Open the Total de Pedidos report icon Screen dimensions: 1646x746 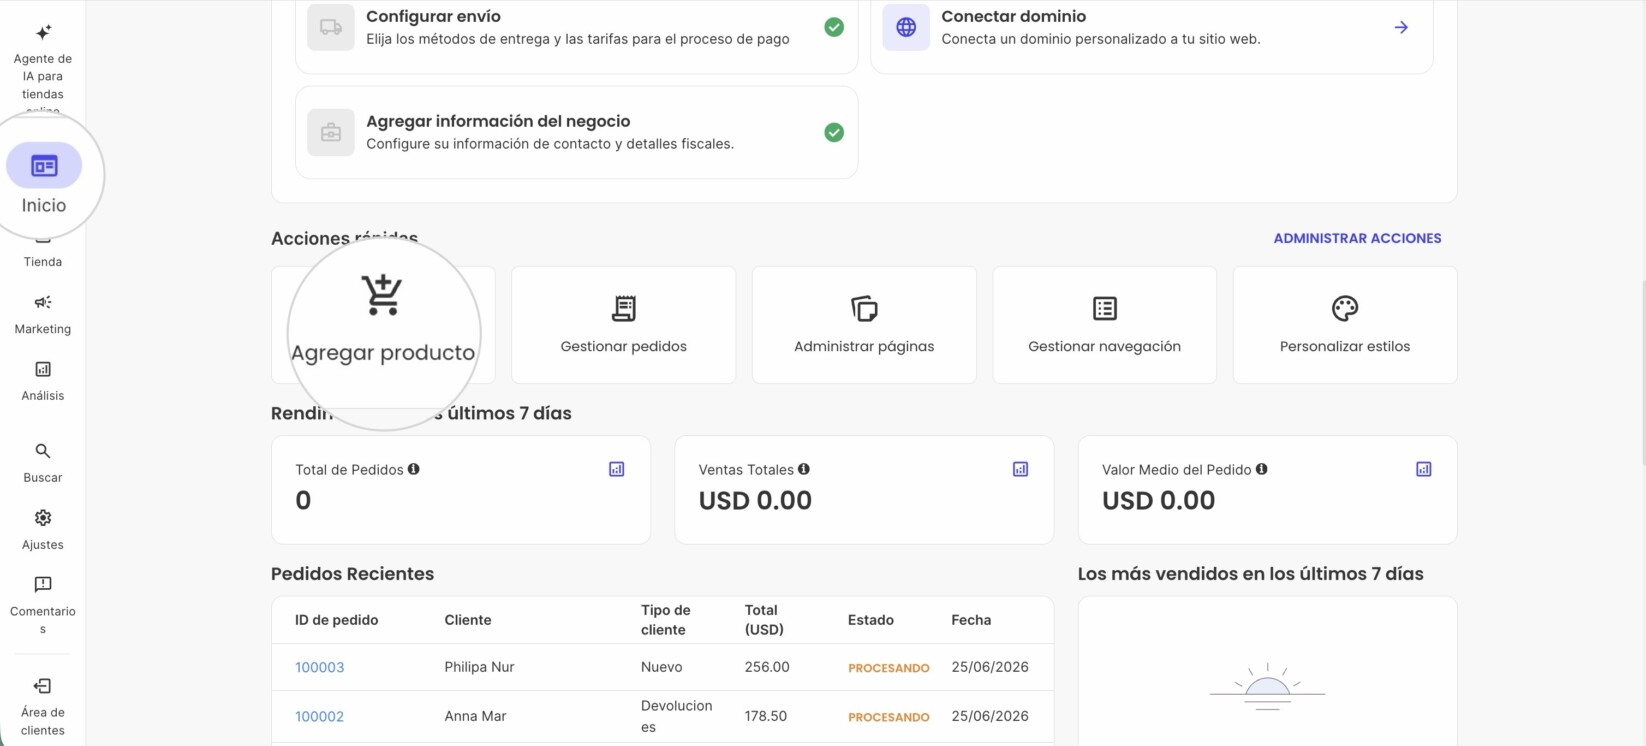[617, 469]
